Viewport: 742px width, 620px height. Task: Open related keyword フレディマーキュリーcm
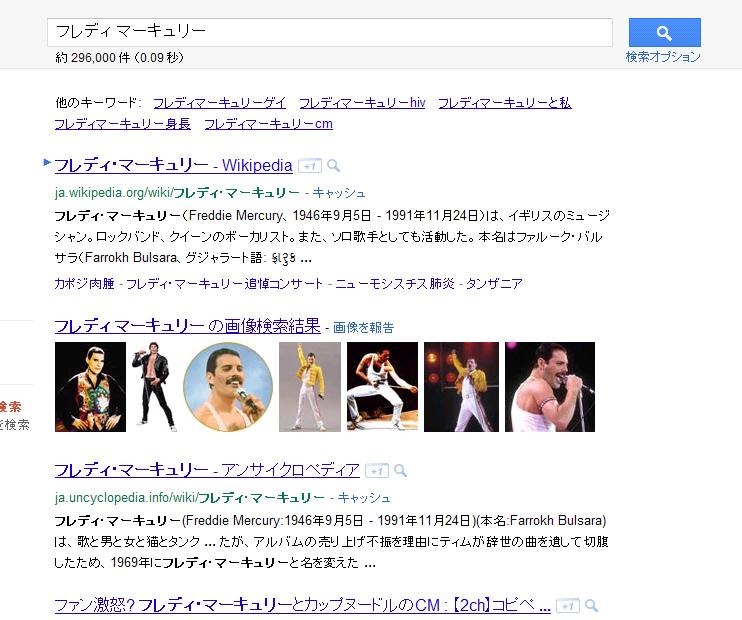click(x=269, y=124)
